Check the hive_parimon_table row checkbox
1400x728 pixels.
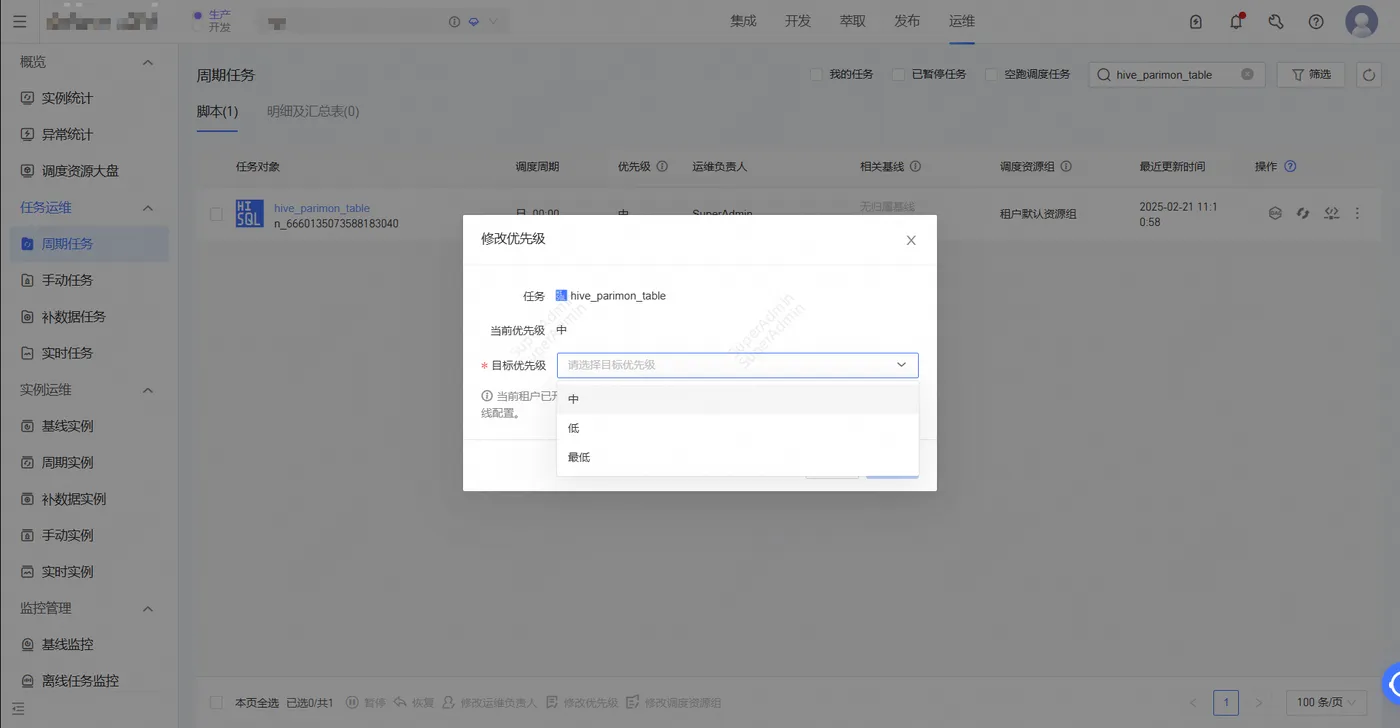[x=216, y=214]
